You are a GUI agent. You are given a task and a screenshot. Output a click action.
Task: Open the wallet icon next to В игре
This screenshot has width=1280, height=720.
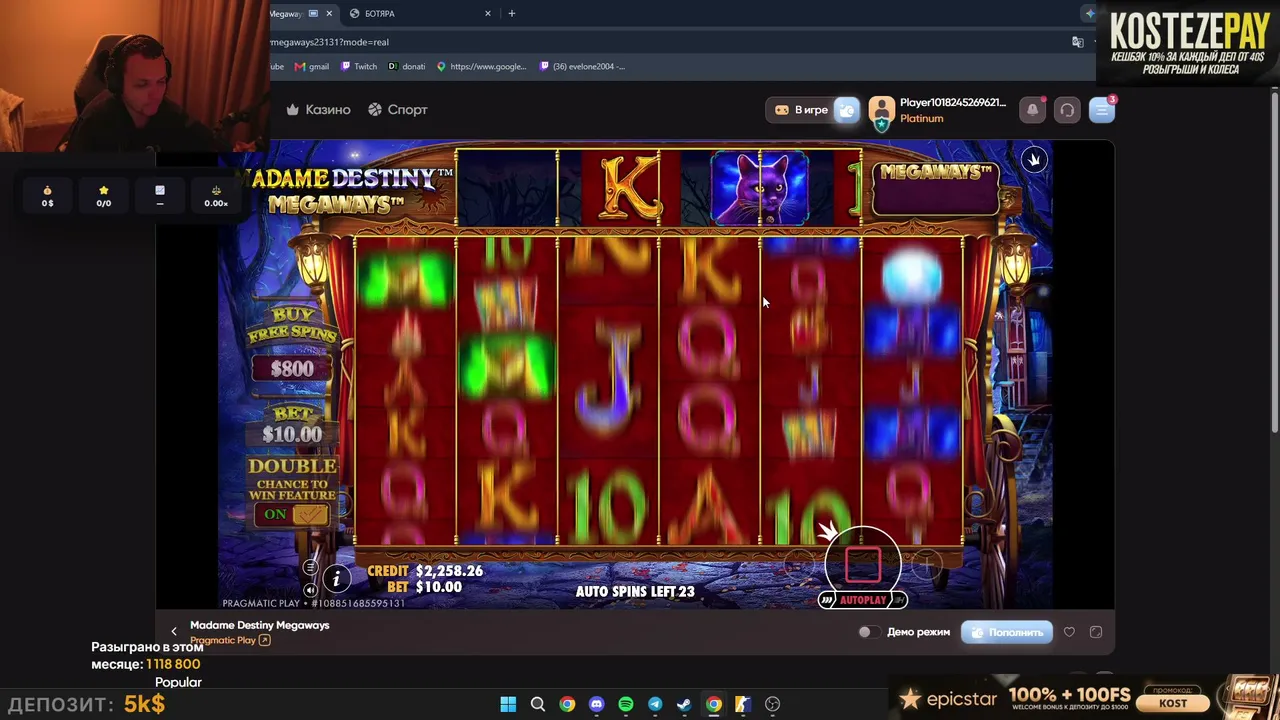click(x=846, y=110)
